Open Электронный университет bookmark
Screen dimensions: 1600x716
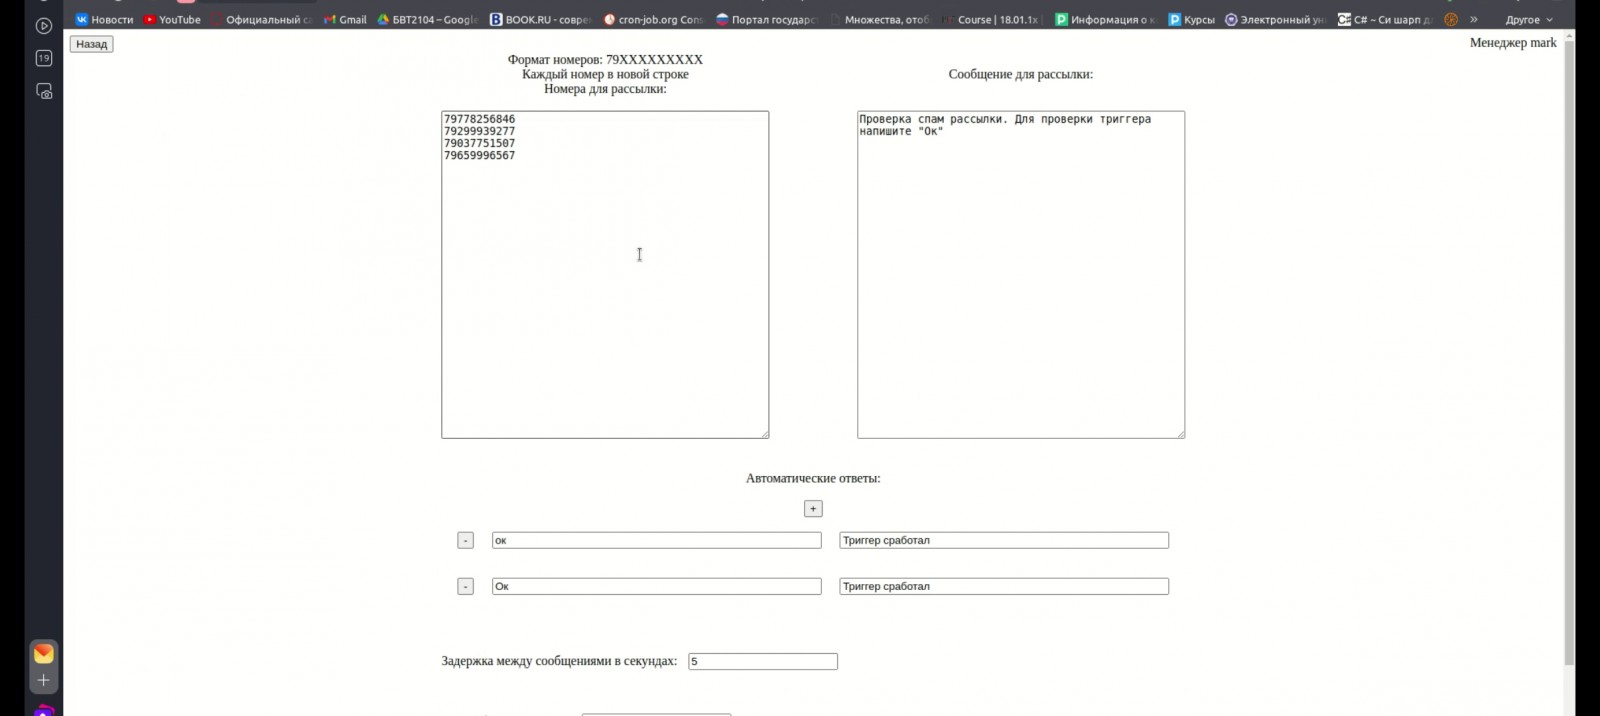(x=1276, y=19)
